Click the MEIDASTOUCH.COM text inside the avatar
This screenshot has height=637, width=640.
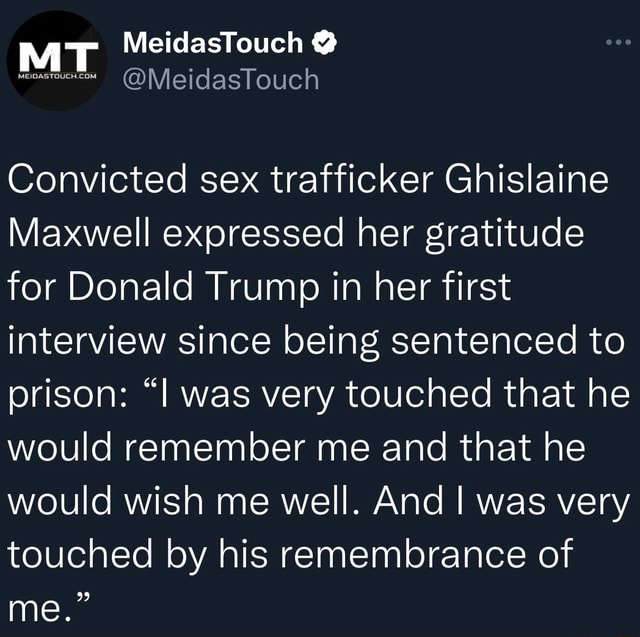pyautogui.click(x=57, y=76)
